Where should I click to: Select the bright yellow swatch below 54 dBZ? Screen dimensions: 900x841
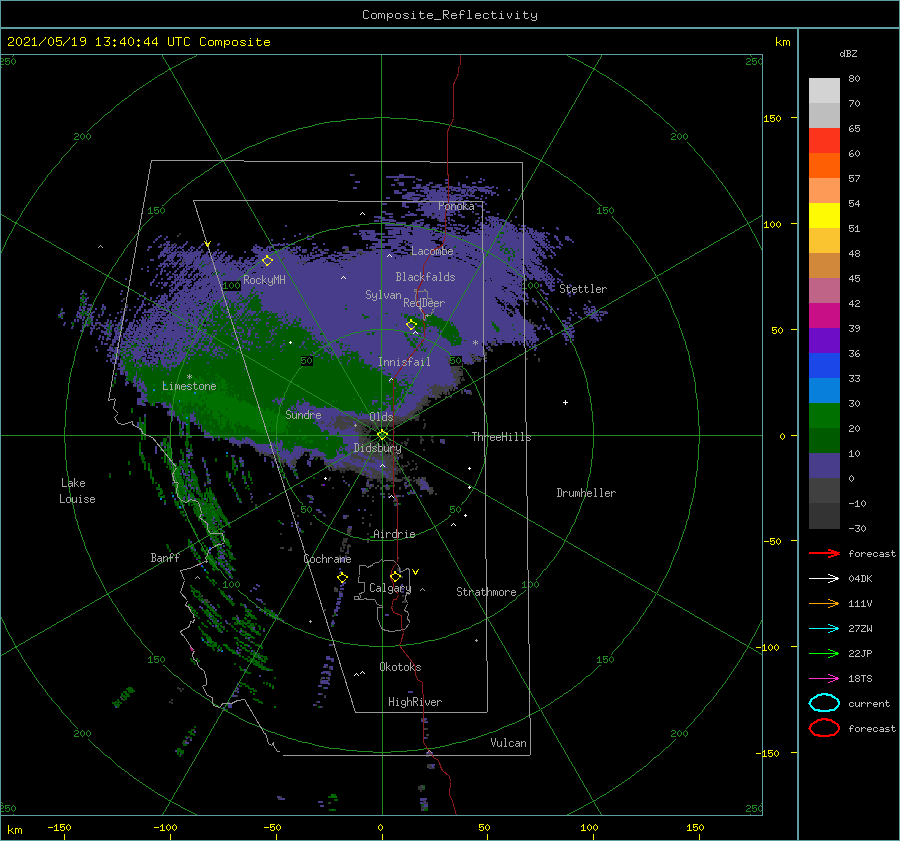824,215
